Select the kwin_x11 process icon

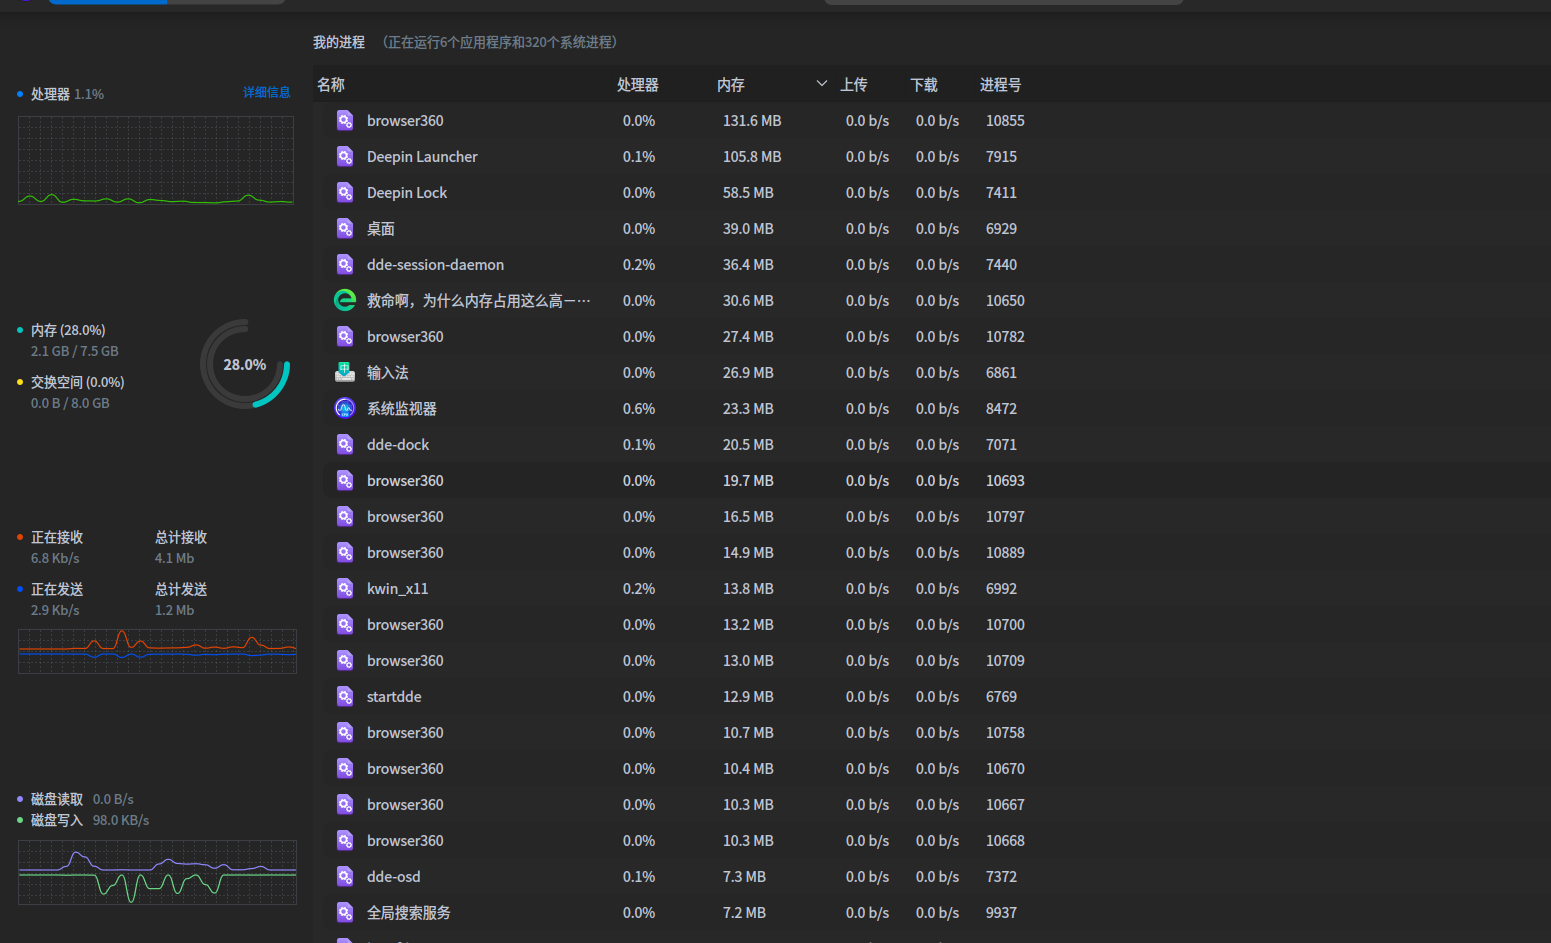point(344,589)
